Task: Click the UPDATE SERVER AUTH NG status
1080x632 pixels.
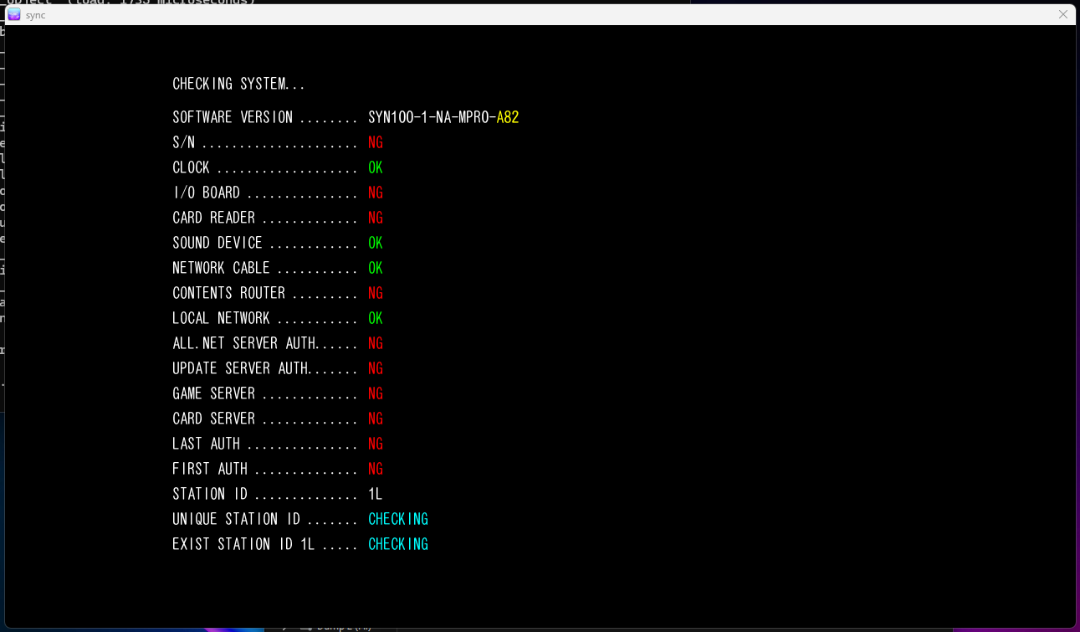Action: 375,368
